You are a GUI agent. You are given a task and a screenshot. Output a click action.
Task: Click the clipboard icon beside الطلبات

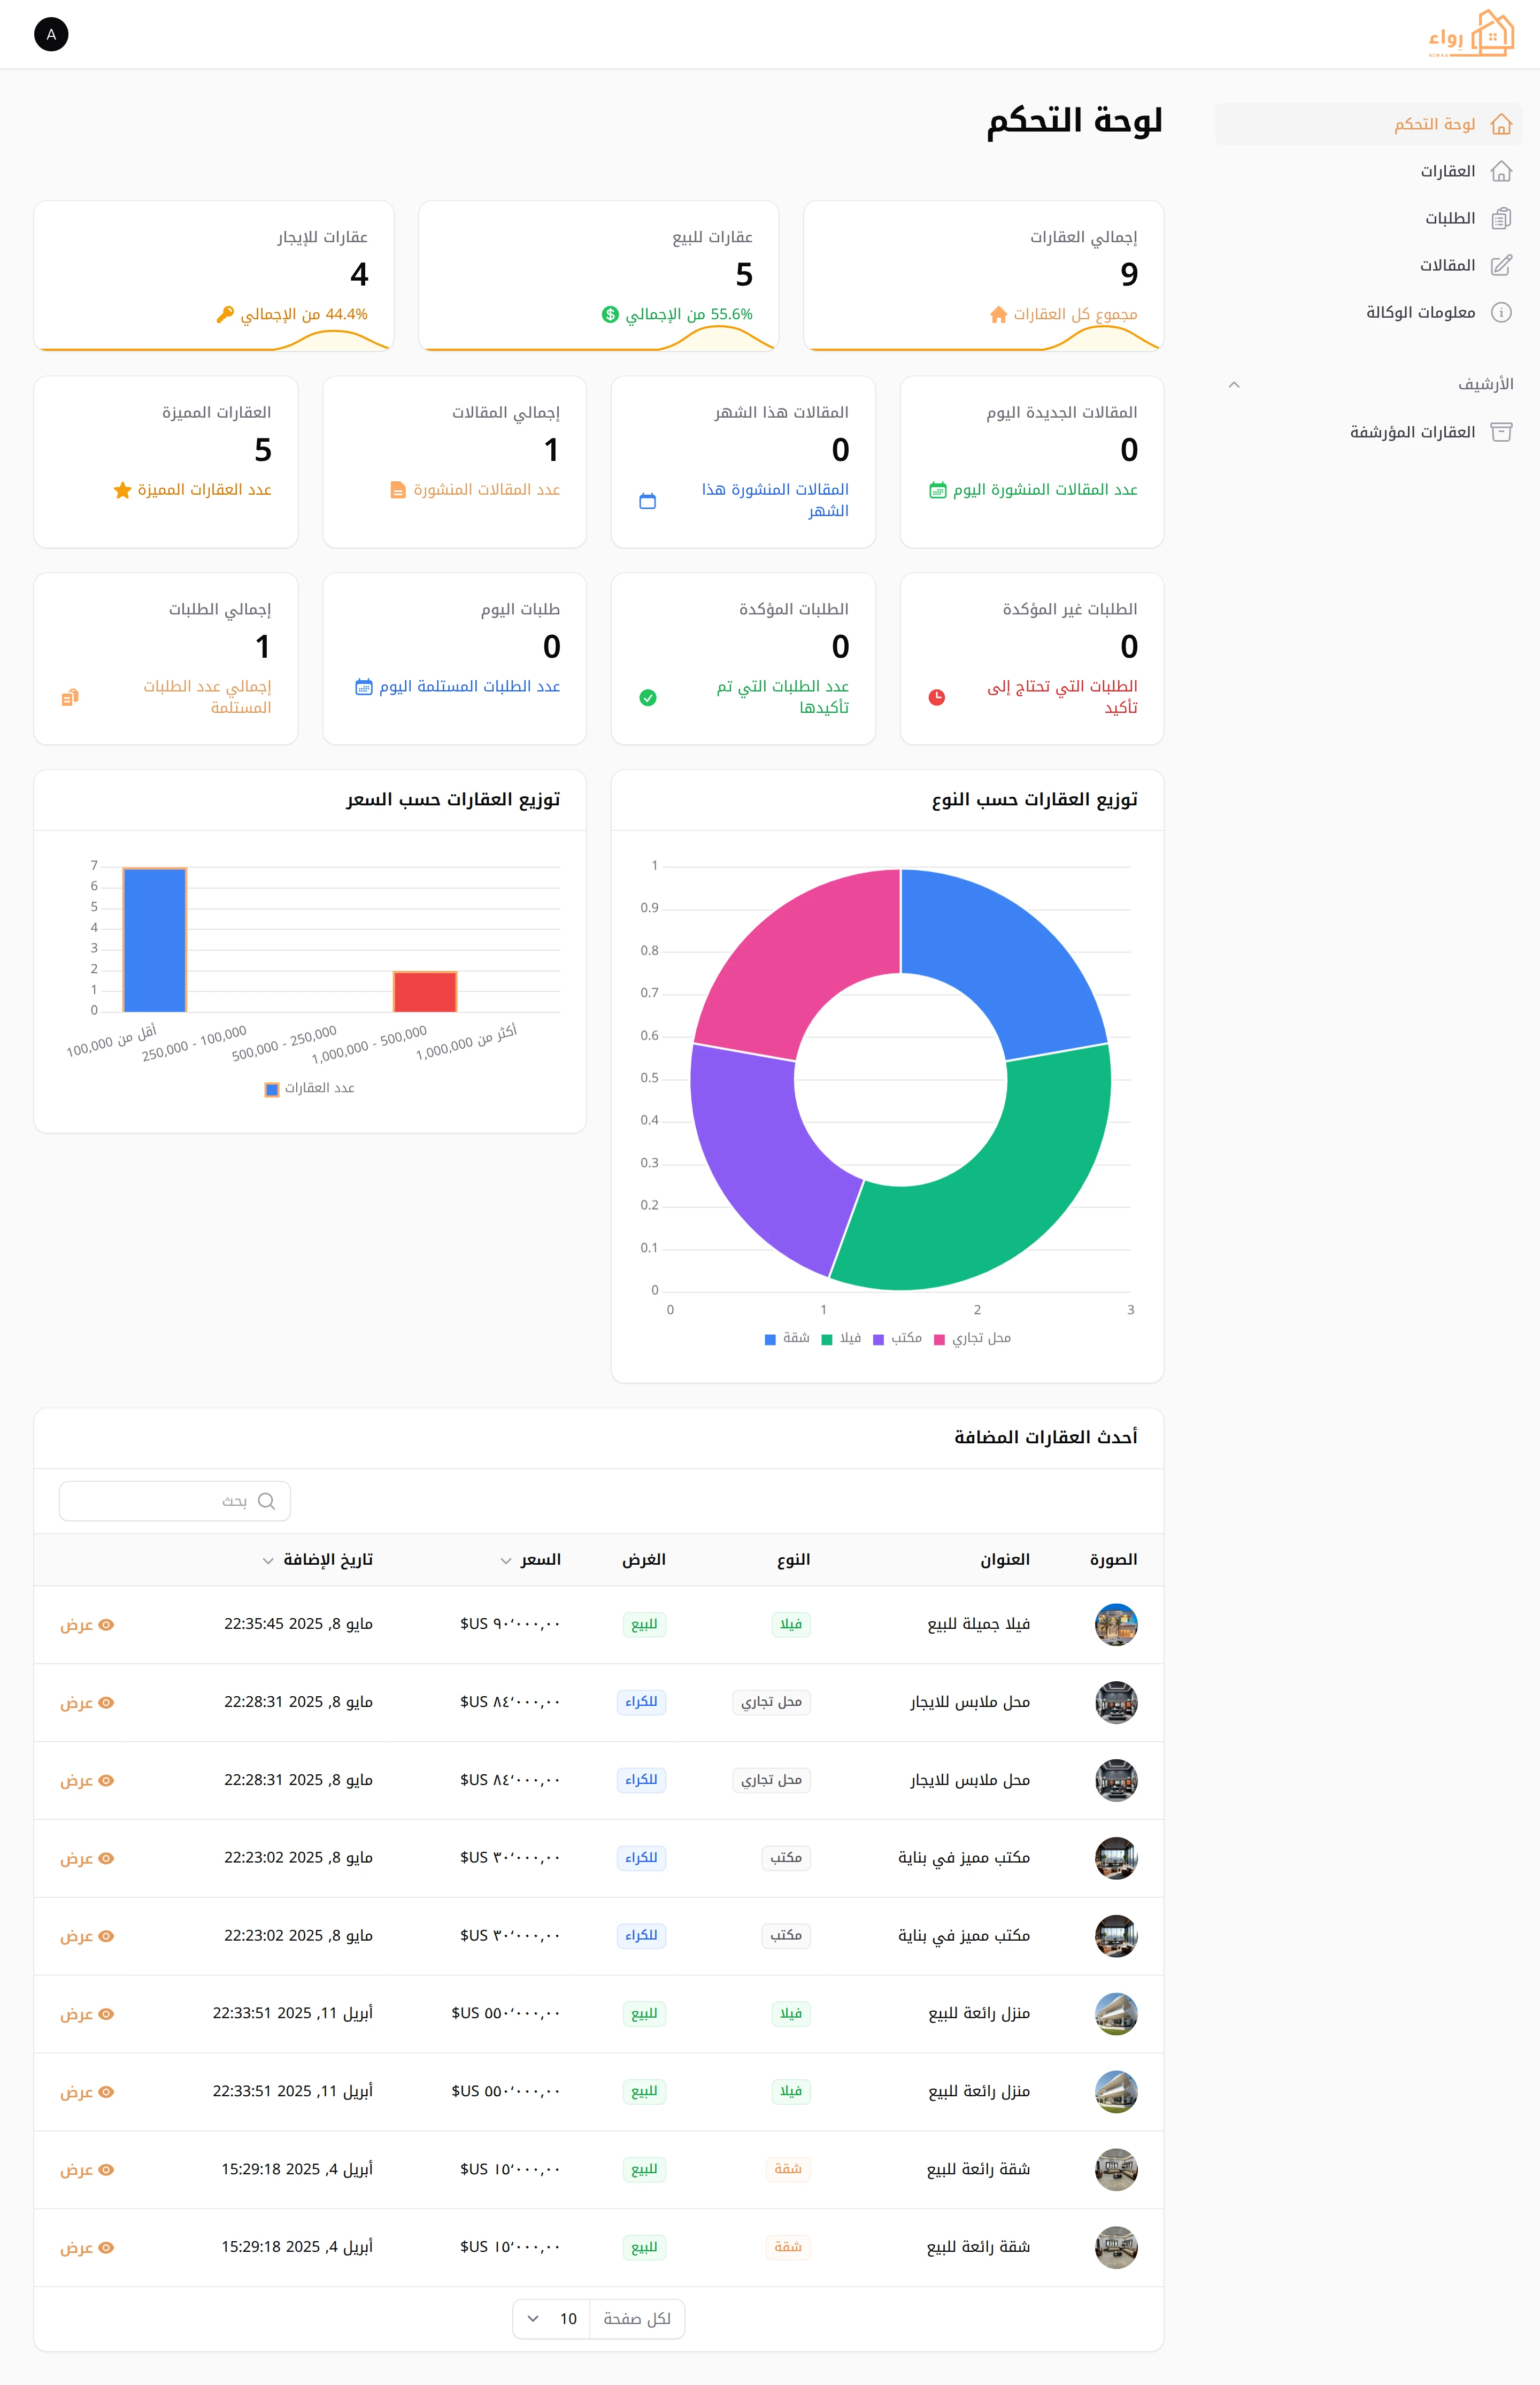pyautogui.click(x=1500, y=218)
